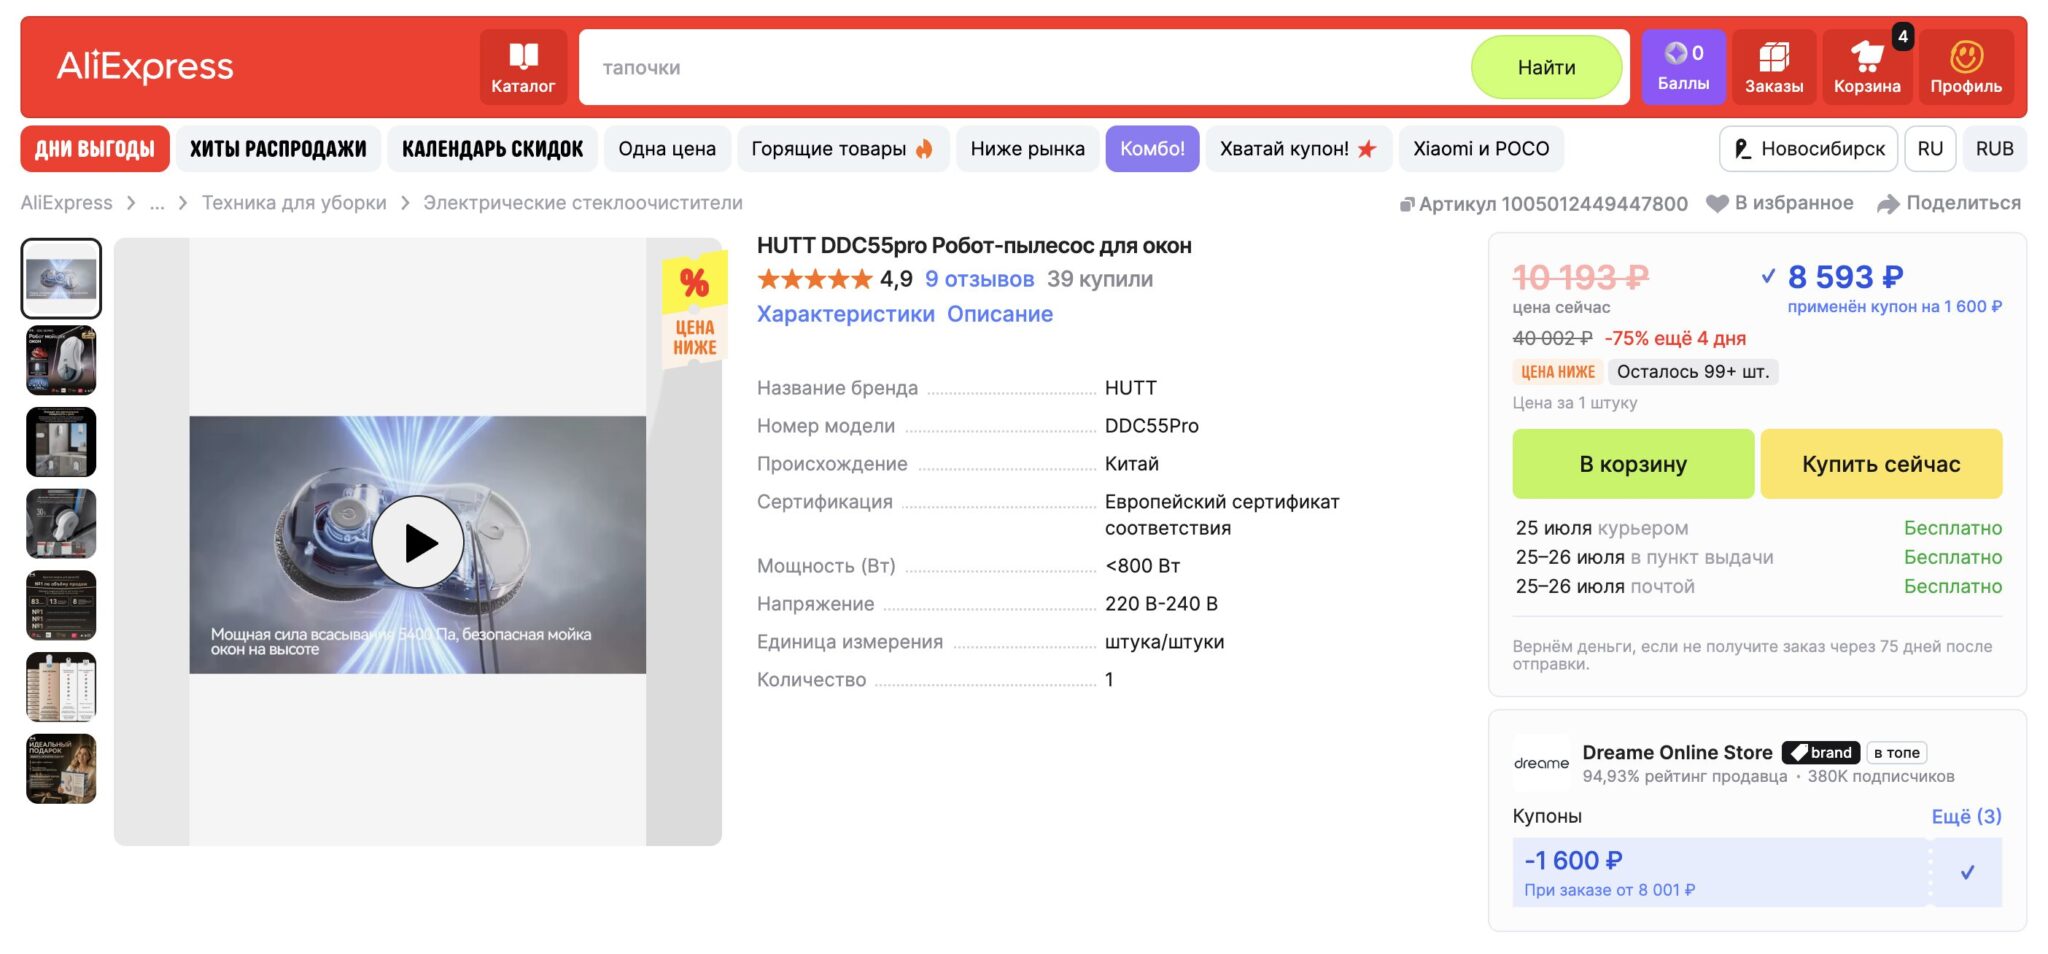Open ДНИ ВЫГОДЫ tab
The height and width of the screenshot is (954, 2048).
[95, 149]
